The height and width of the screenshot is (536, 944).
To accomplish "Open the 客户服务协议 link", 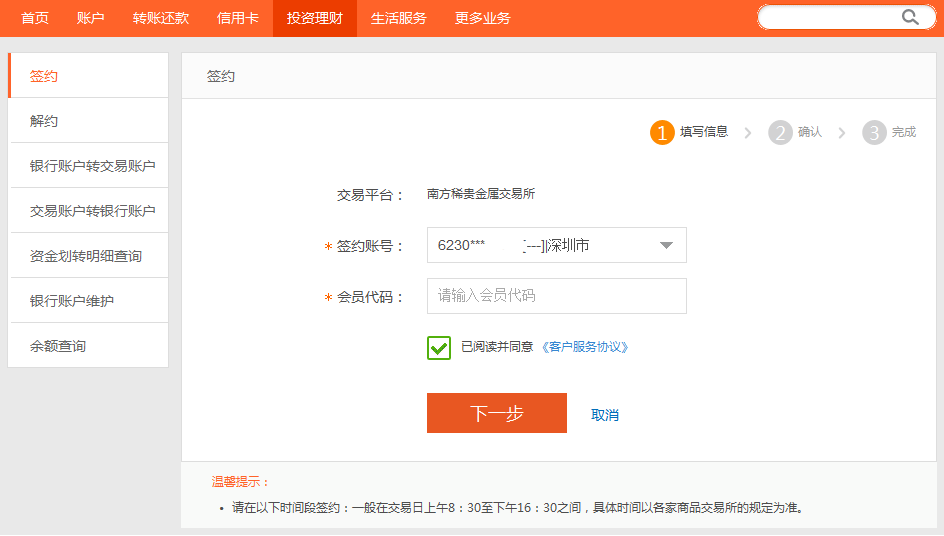I will click(585, 347).
